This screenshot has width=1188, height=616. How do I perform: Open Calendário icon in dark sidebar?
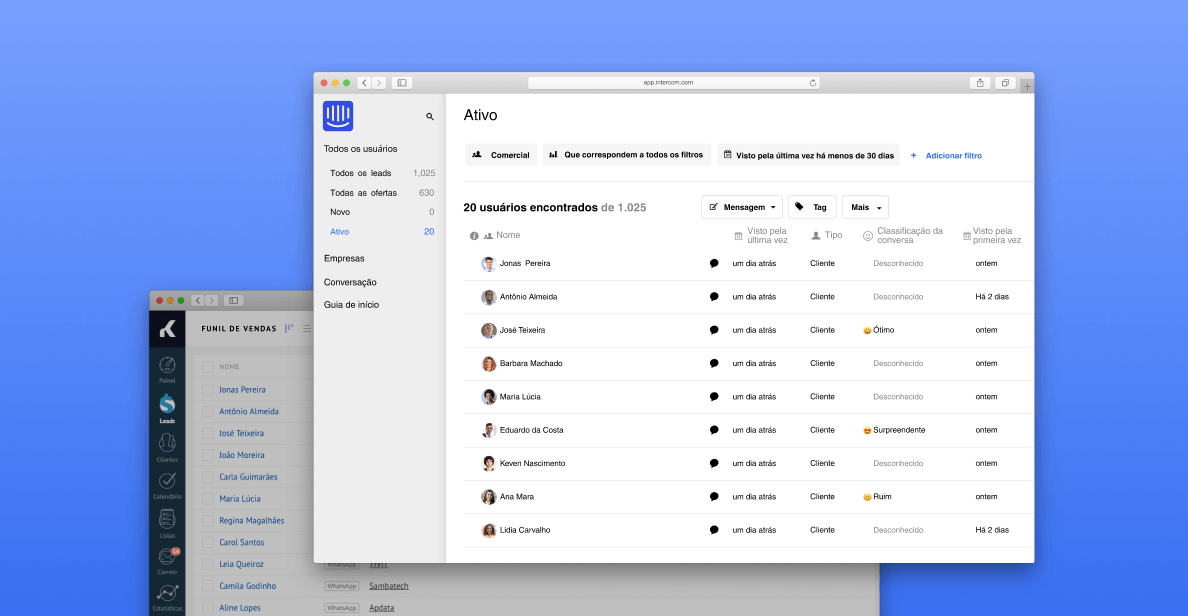pos(167,482)
